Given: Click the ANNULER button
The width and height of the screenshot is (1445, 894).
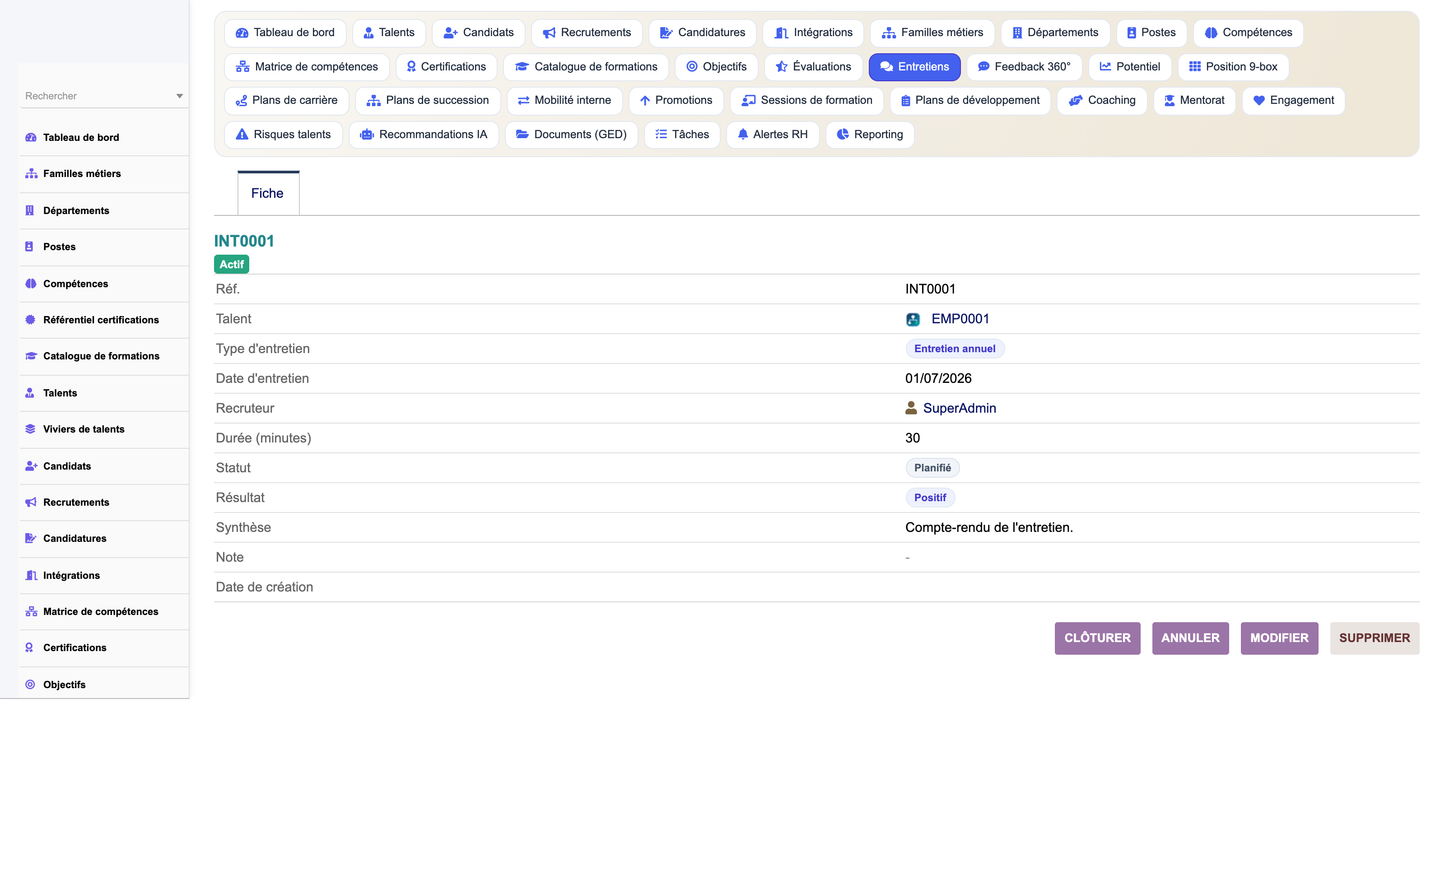Looking at the screenshot, I should 1190,638.
